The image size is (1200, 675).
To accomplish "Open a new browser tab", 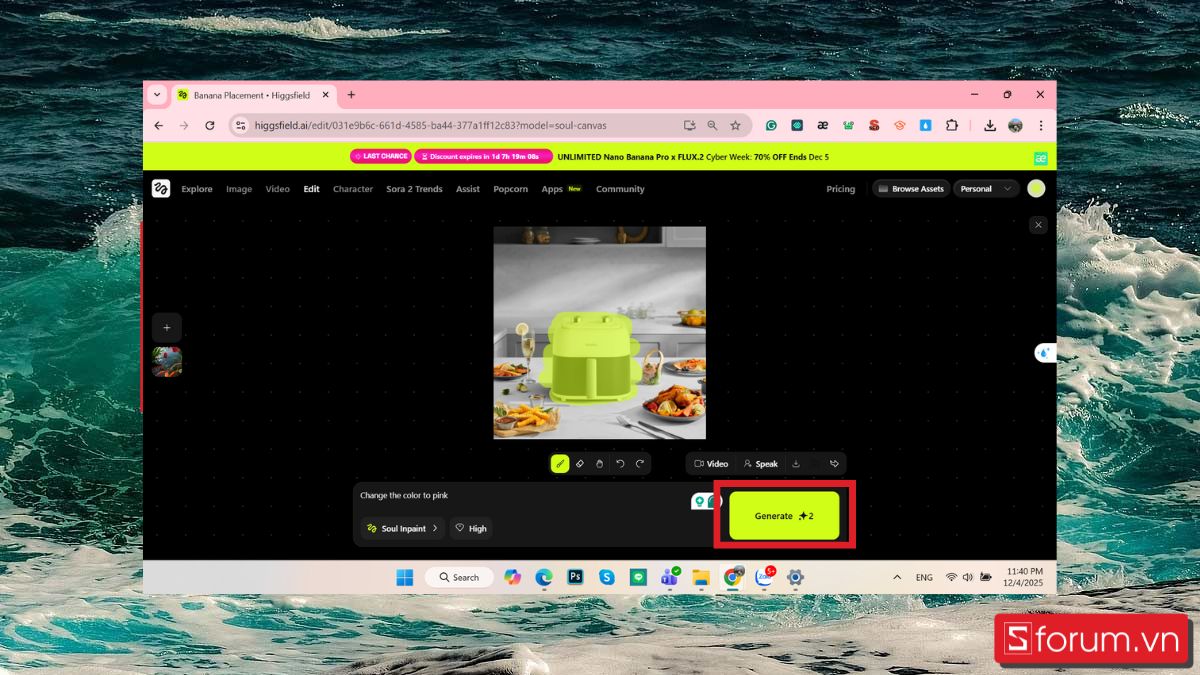I will (351, 95).
